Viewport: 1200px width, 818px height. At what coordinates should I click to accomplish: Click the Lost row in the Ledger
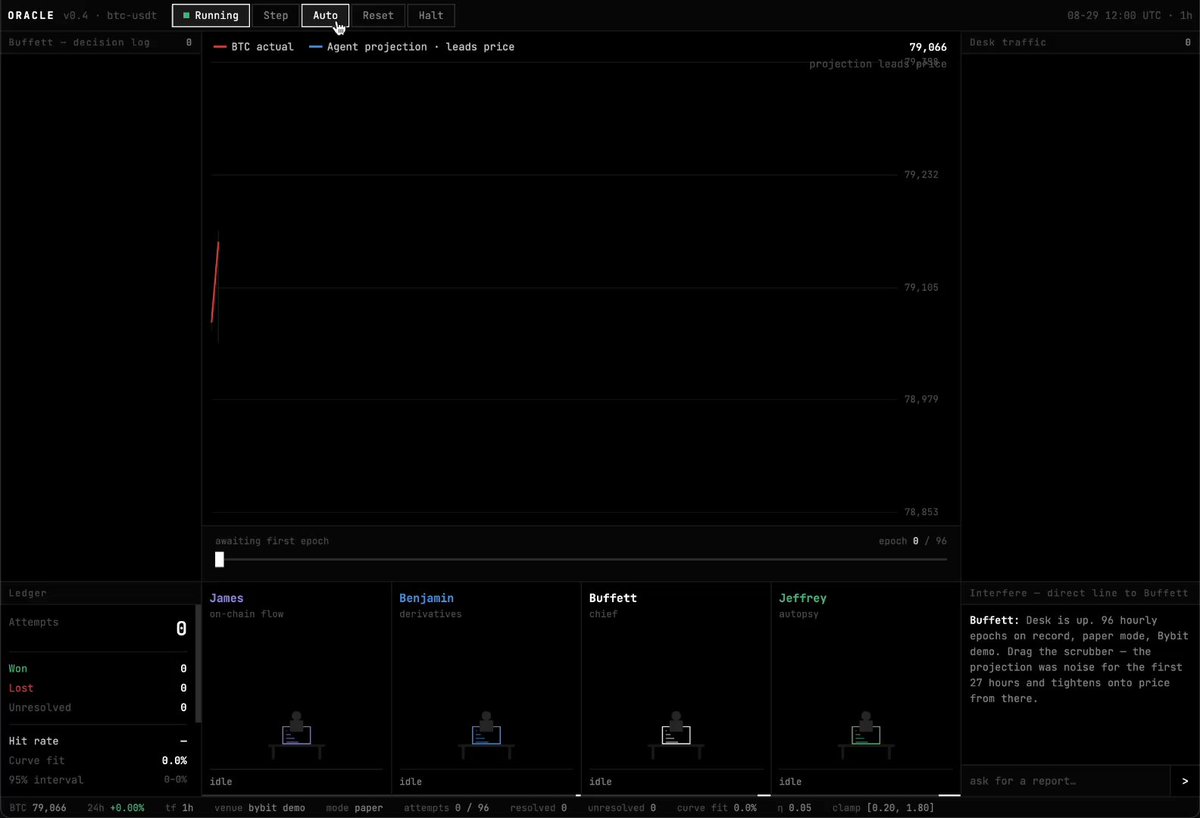tap(98, 688)
